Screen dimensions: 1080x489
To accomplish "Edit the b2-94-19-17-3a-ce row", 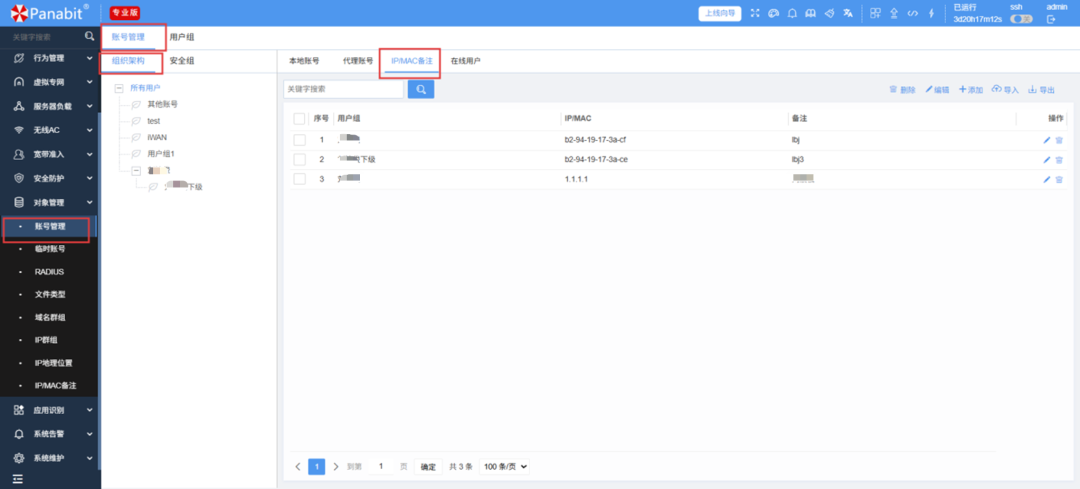I will click(x=1047, y=160).
